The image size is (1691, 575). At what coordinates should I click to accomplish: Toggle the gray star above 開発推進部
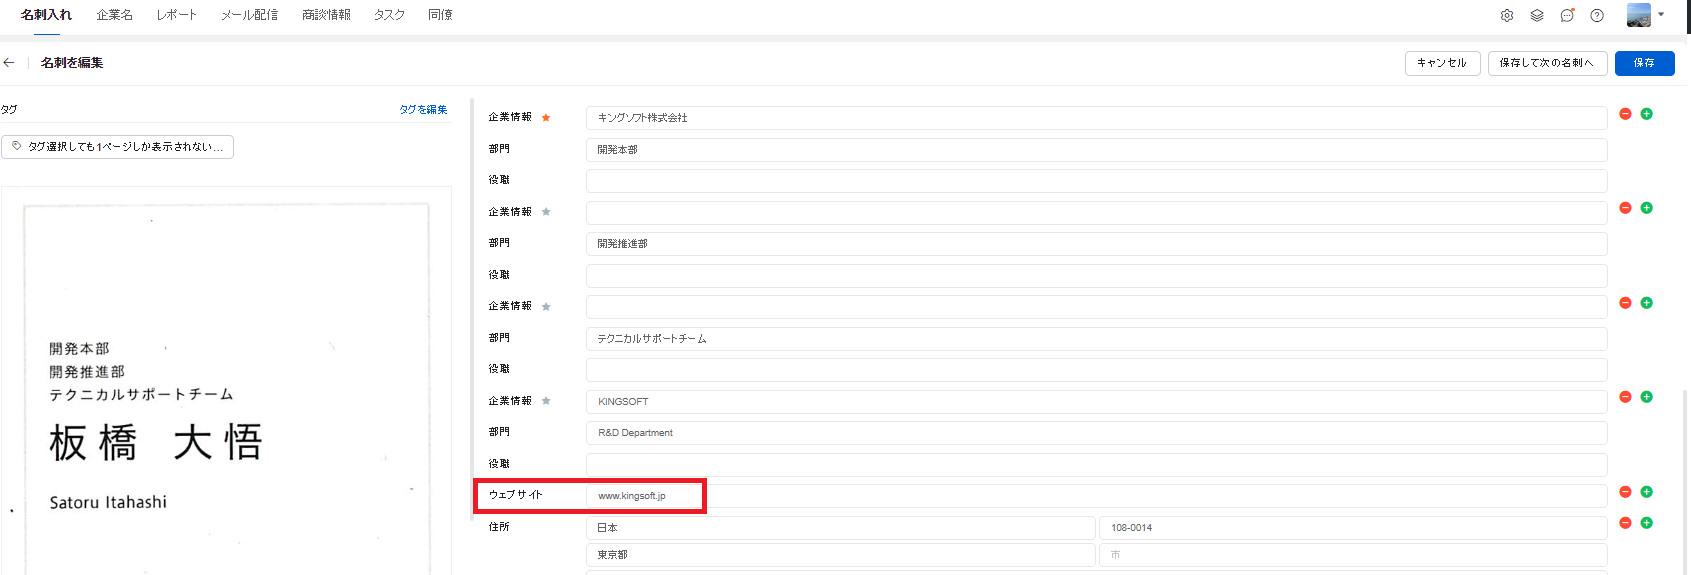(x=546, y=212)
